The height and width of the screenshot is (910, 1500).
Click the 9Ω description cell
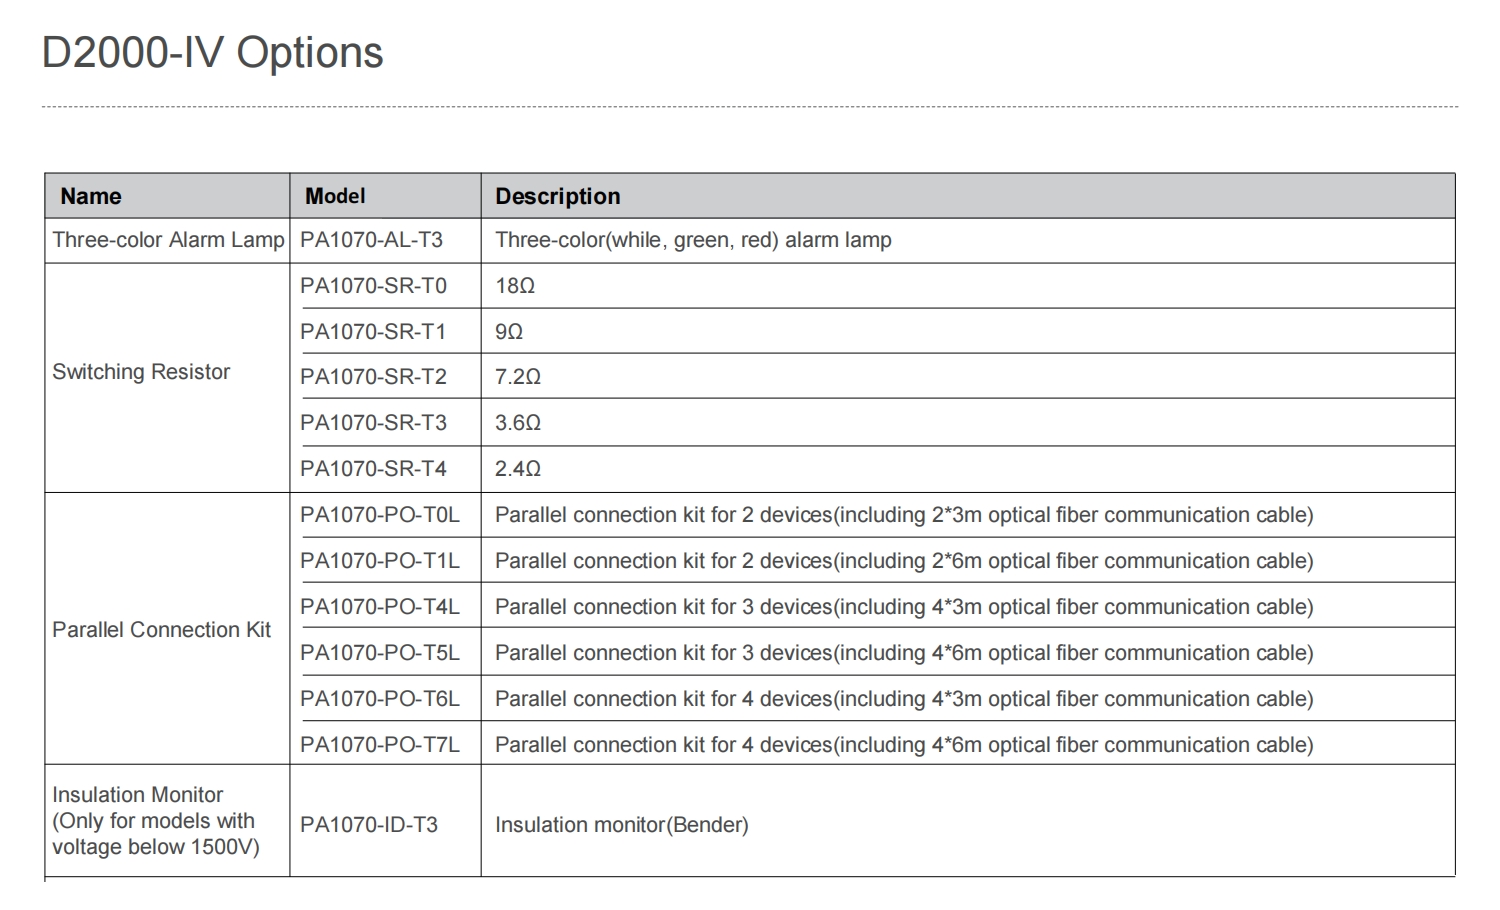[968, 331]
